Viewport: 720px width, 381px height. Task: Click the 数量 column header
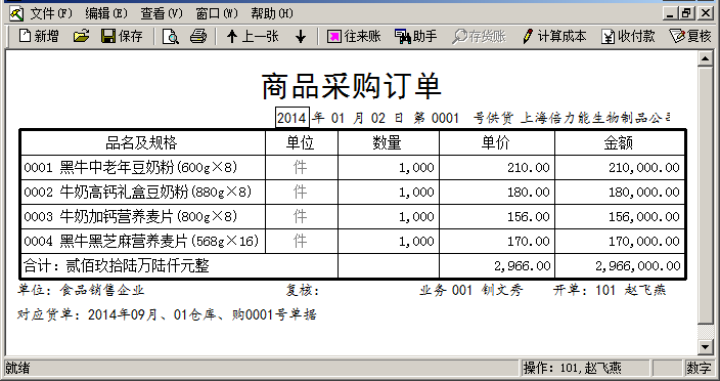pos(388,143)
